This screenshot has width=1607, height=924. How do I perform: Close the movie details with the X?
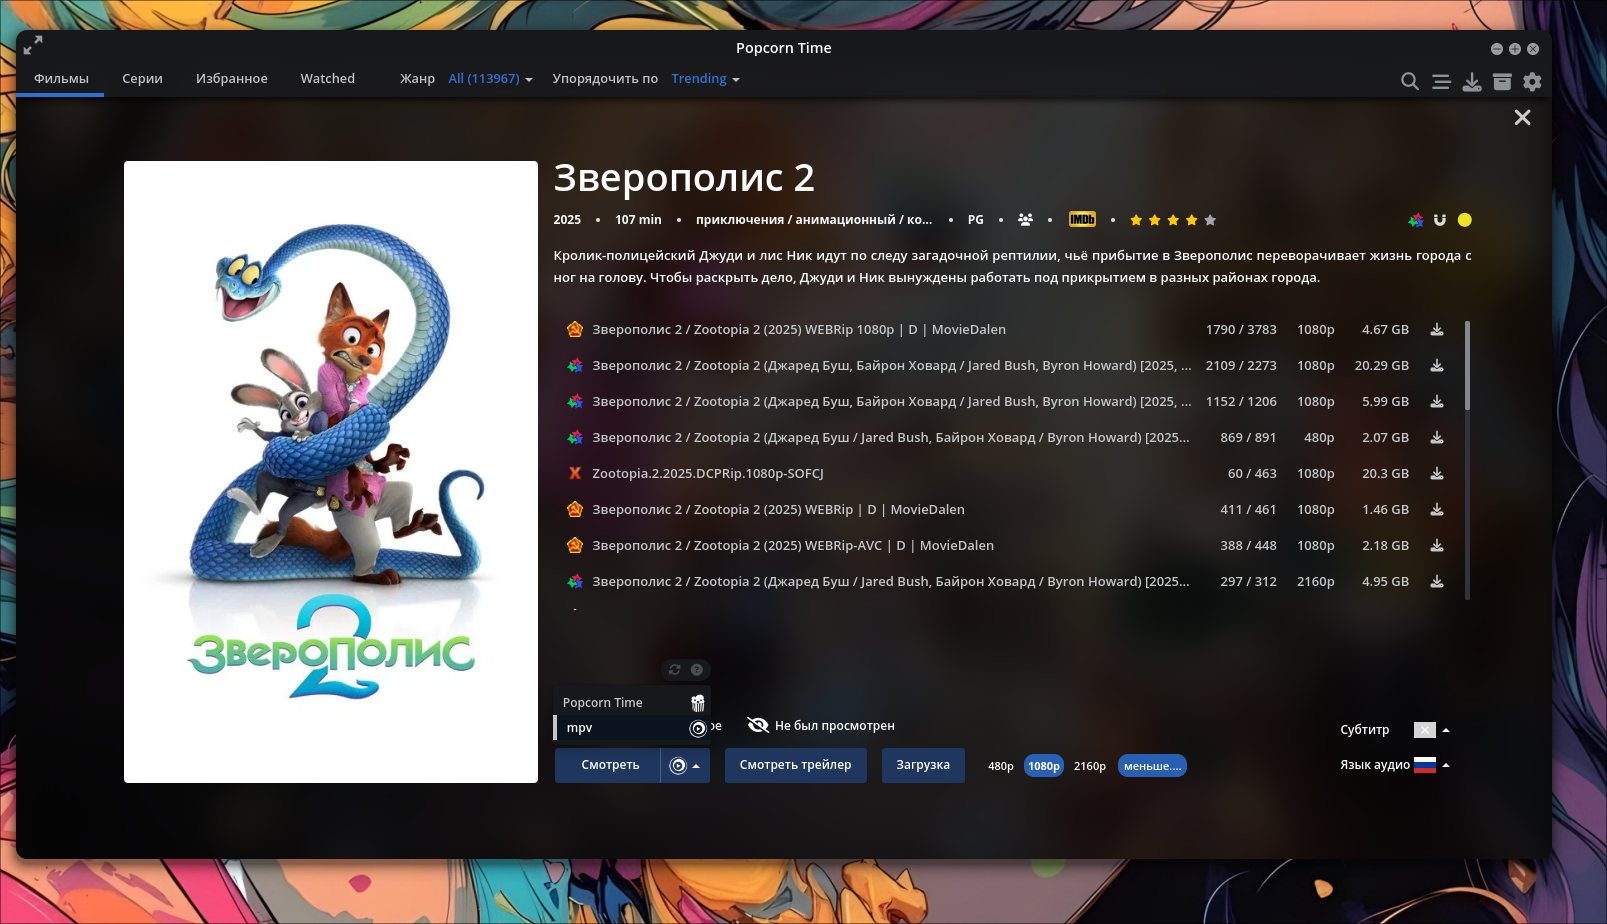1522,117
